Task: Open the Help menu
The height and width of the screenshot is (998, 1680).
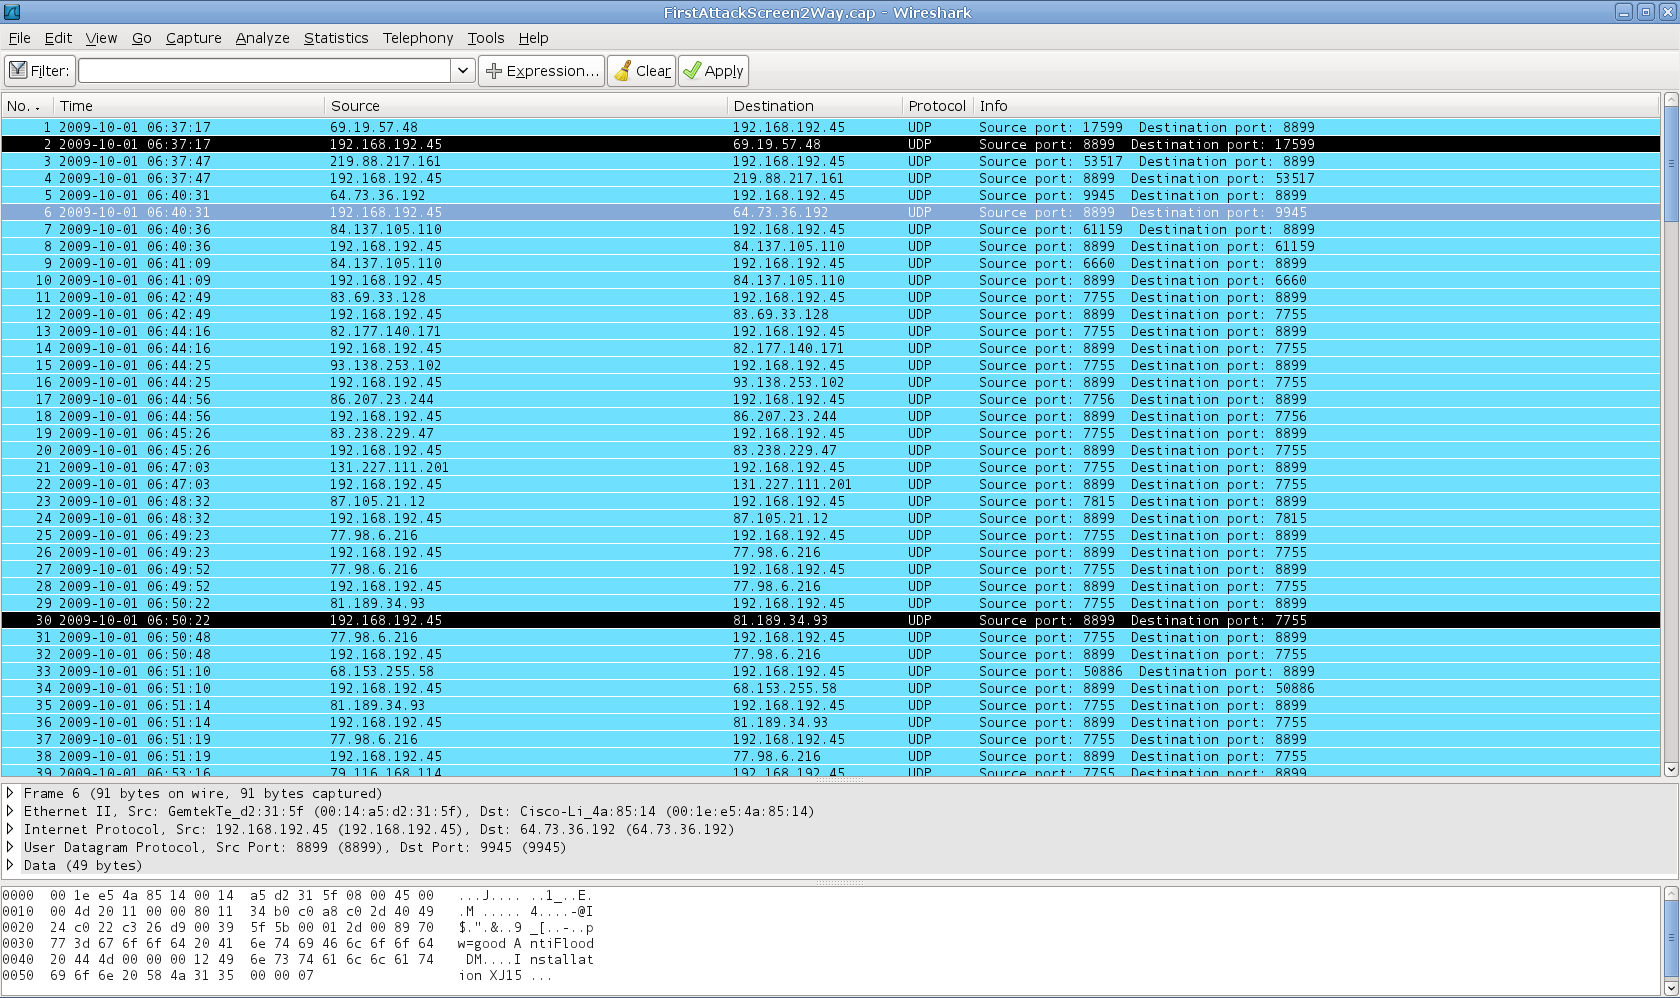Action: click(533, 38)
